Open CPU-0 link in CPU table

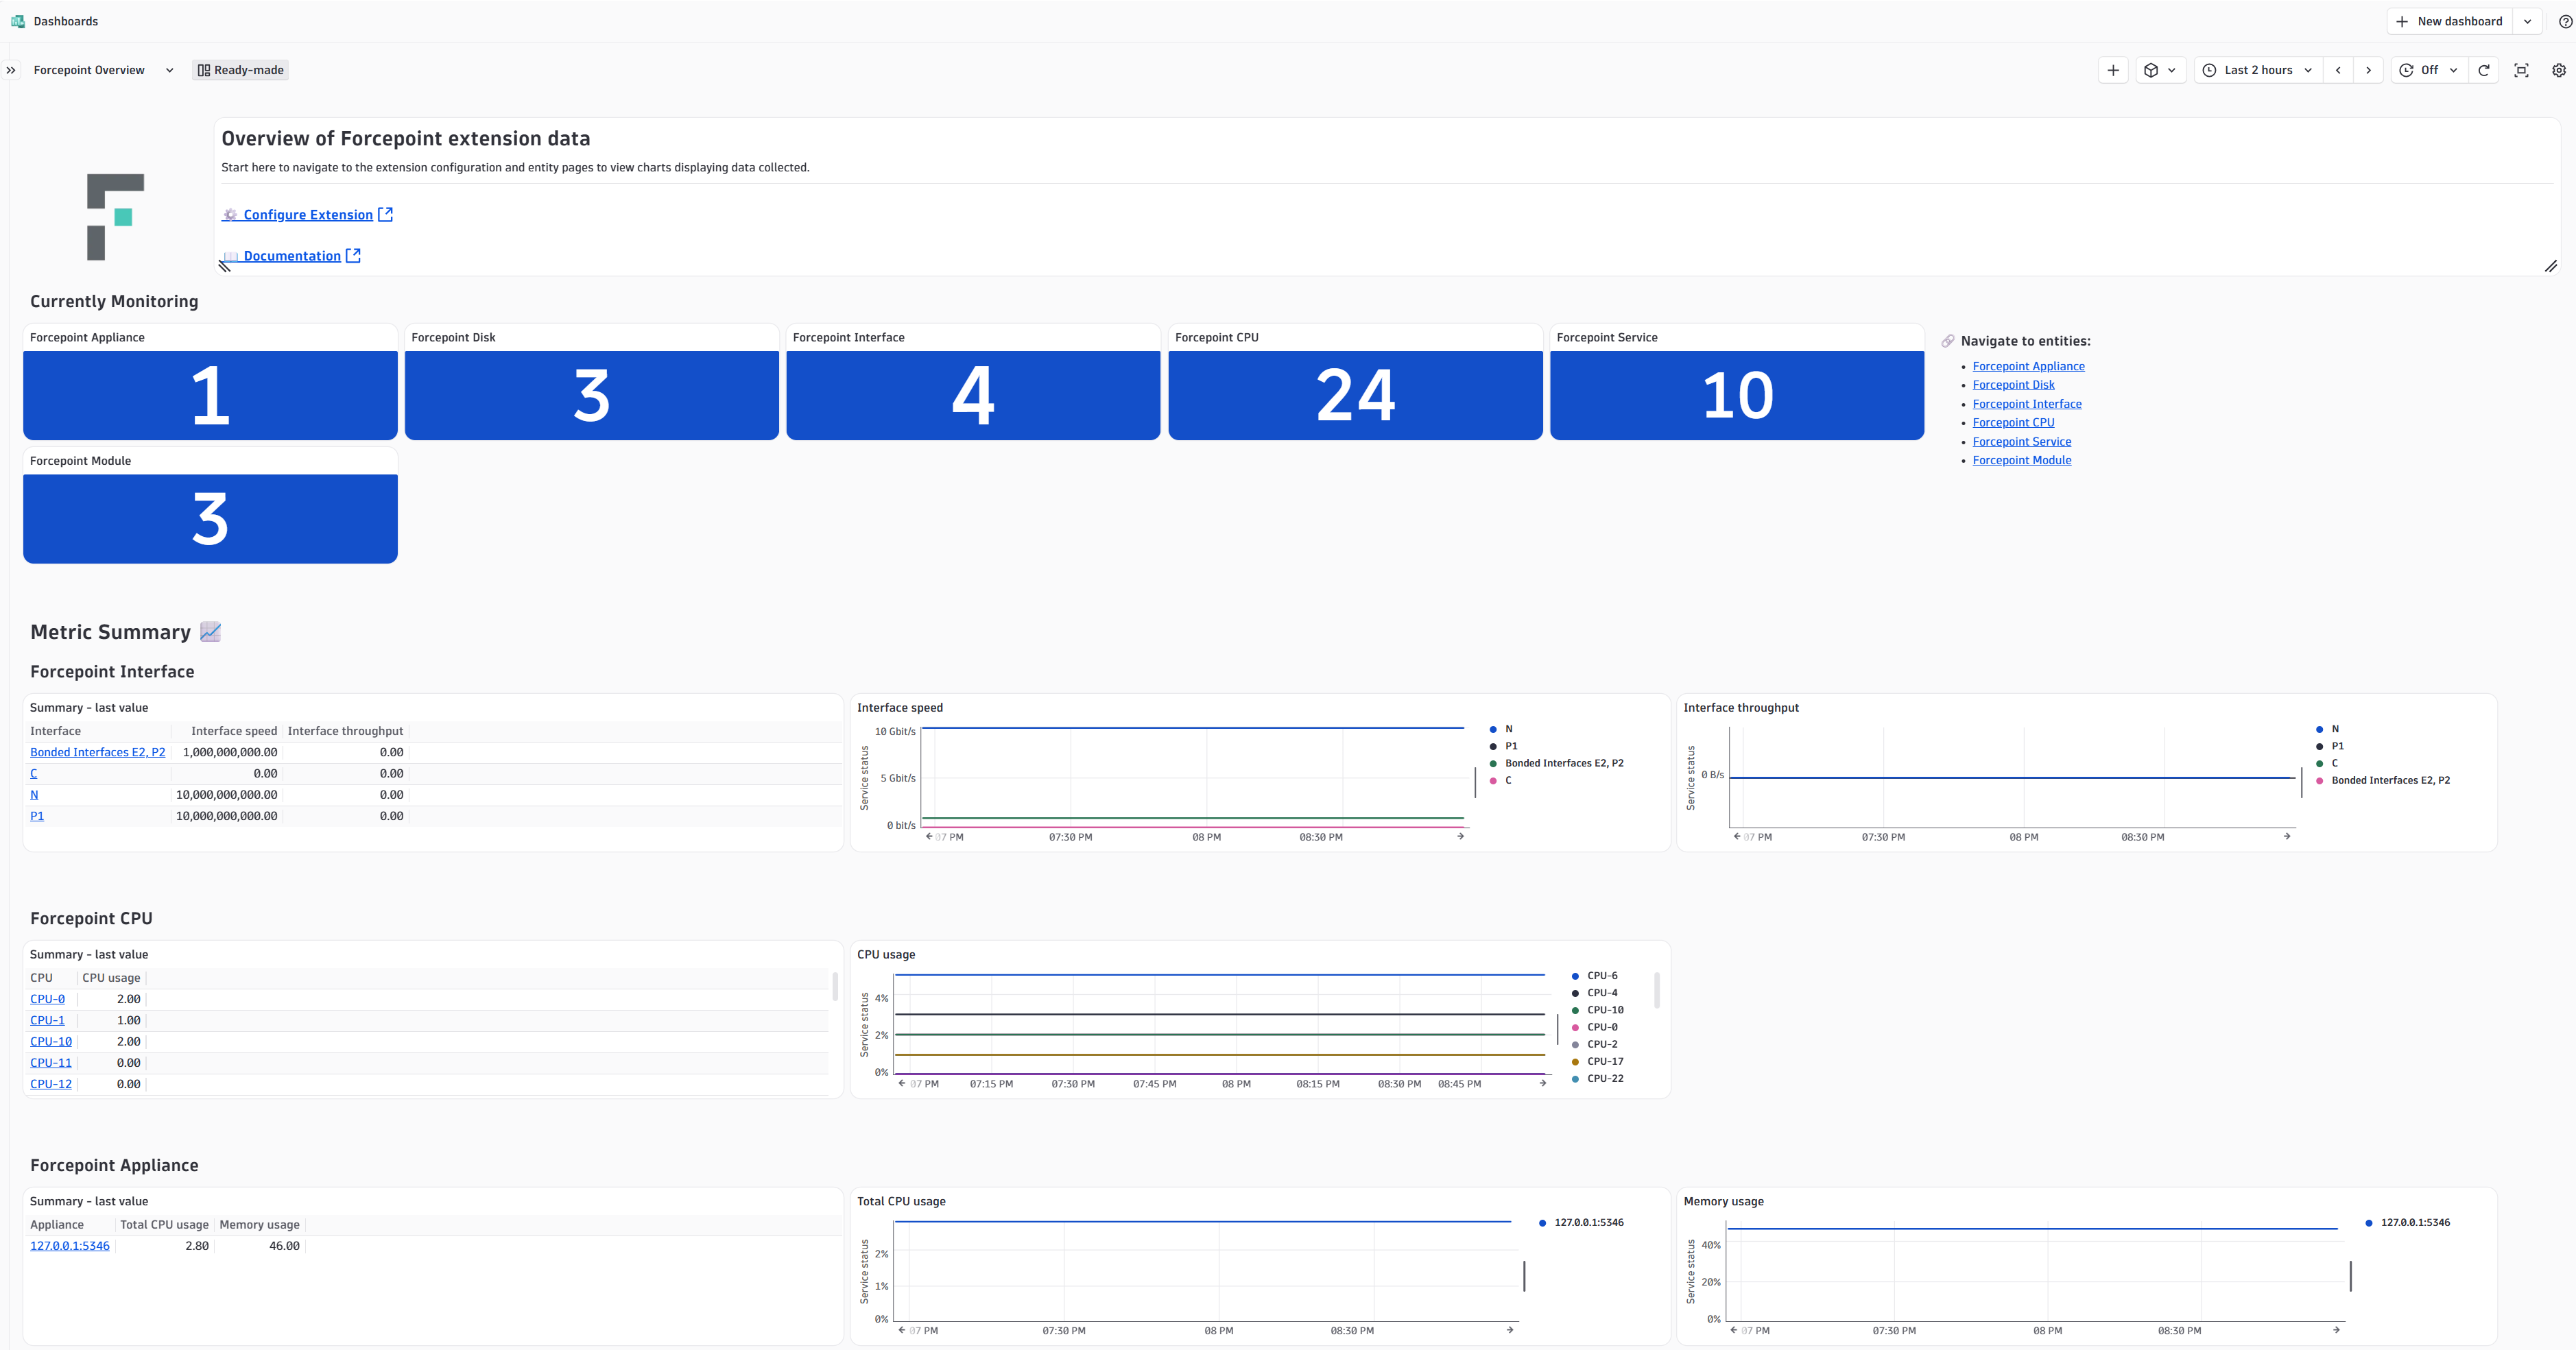tap(47, 999)
